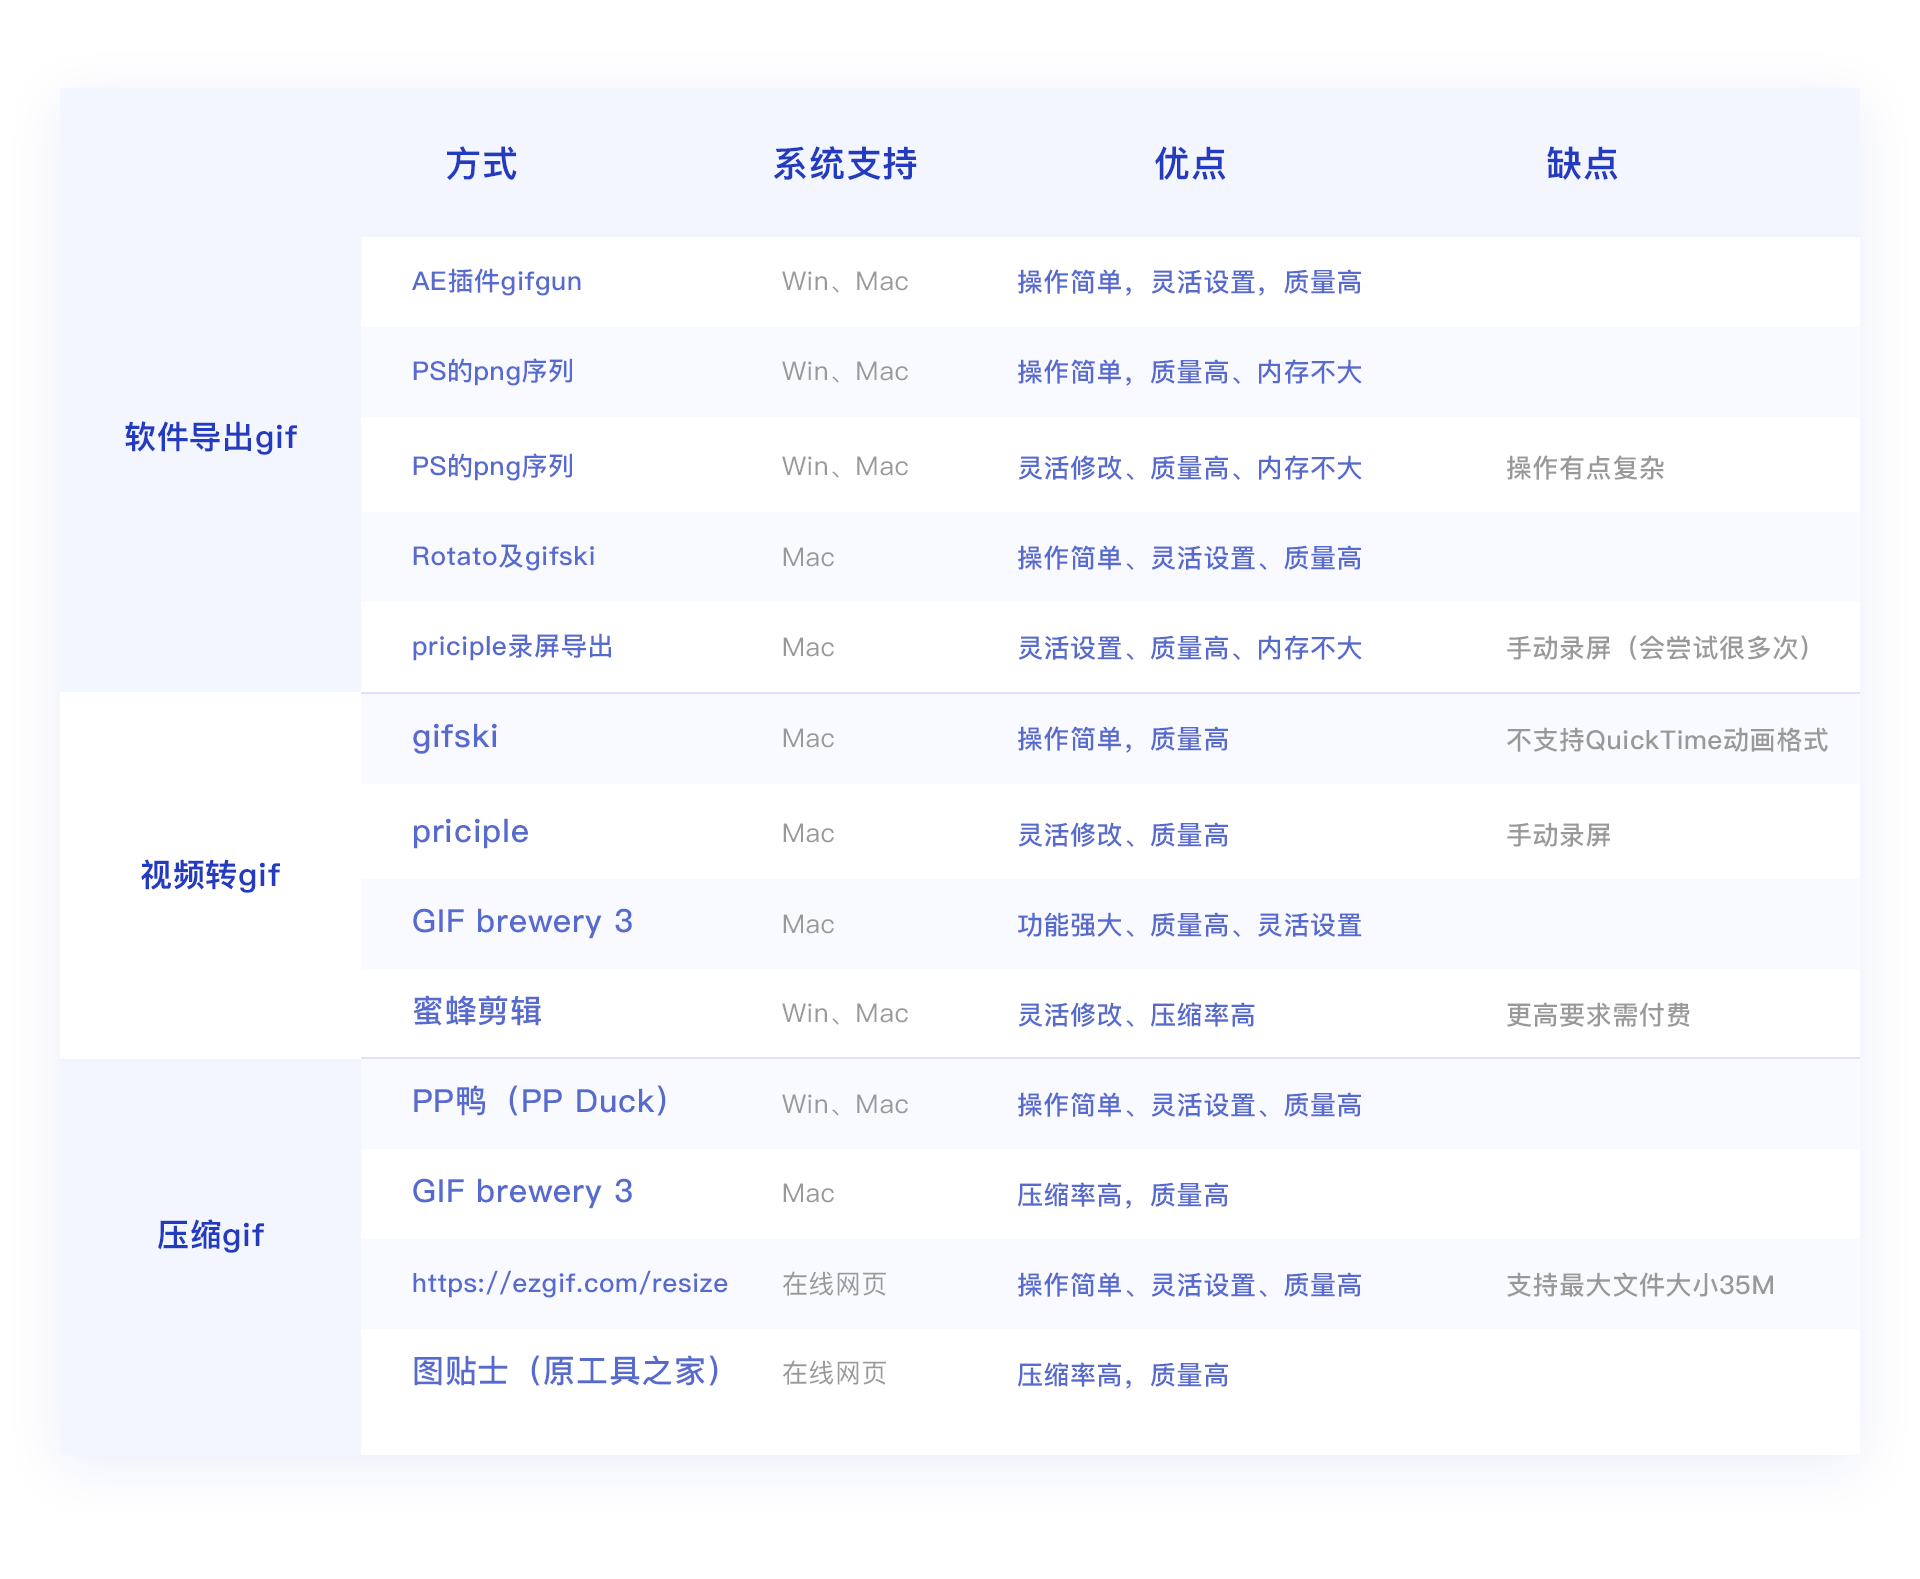Click the 图贴士（原工具之家） method cell
Image resolution: width=1920 pixels, height=1579 pixels.
(567, 1371)
